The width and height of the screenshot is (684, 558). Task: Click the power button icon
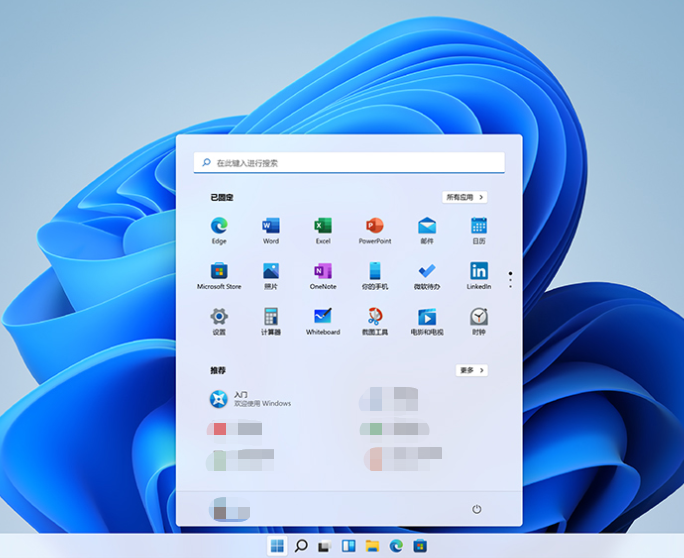[x=476, y=509]
